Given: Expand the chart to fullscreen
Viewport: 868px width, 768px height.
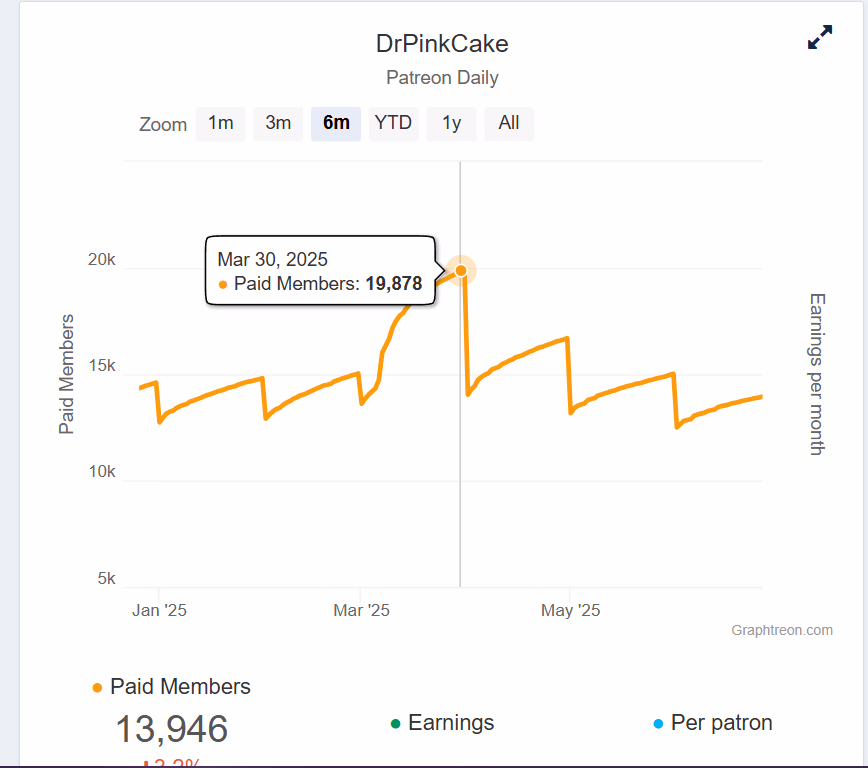Looking at the screenshot, I should click(820, 38).
